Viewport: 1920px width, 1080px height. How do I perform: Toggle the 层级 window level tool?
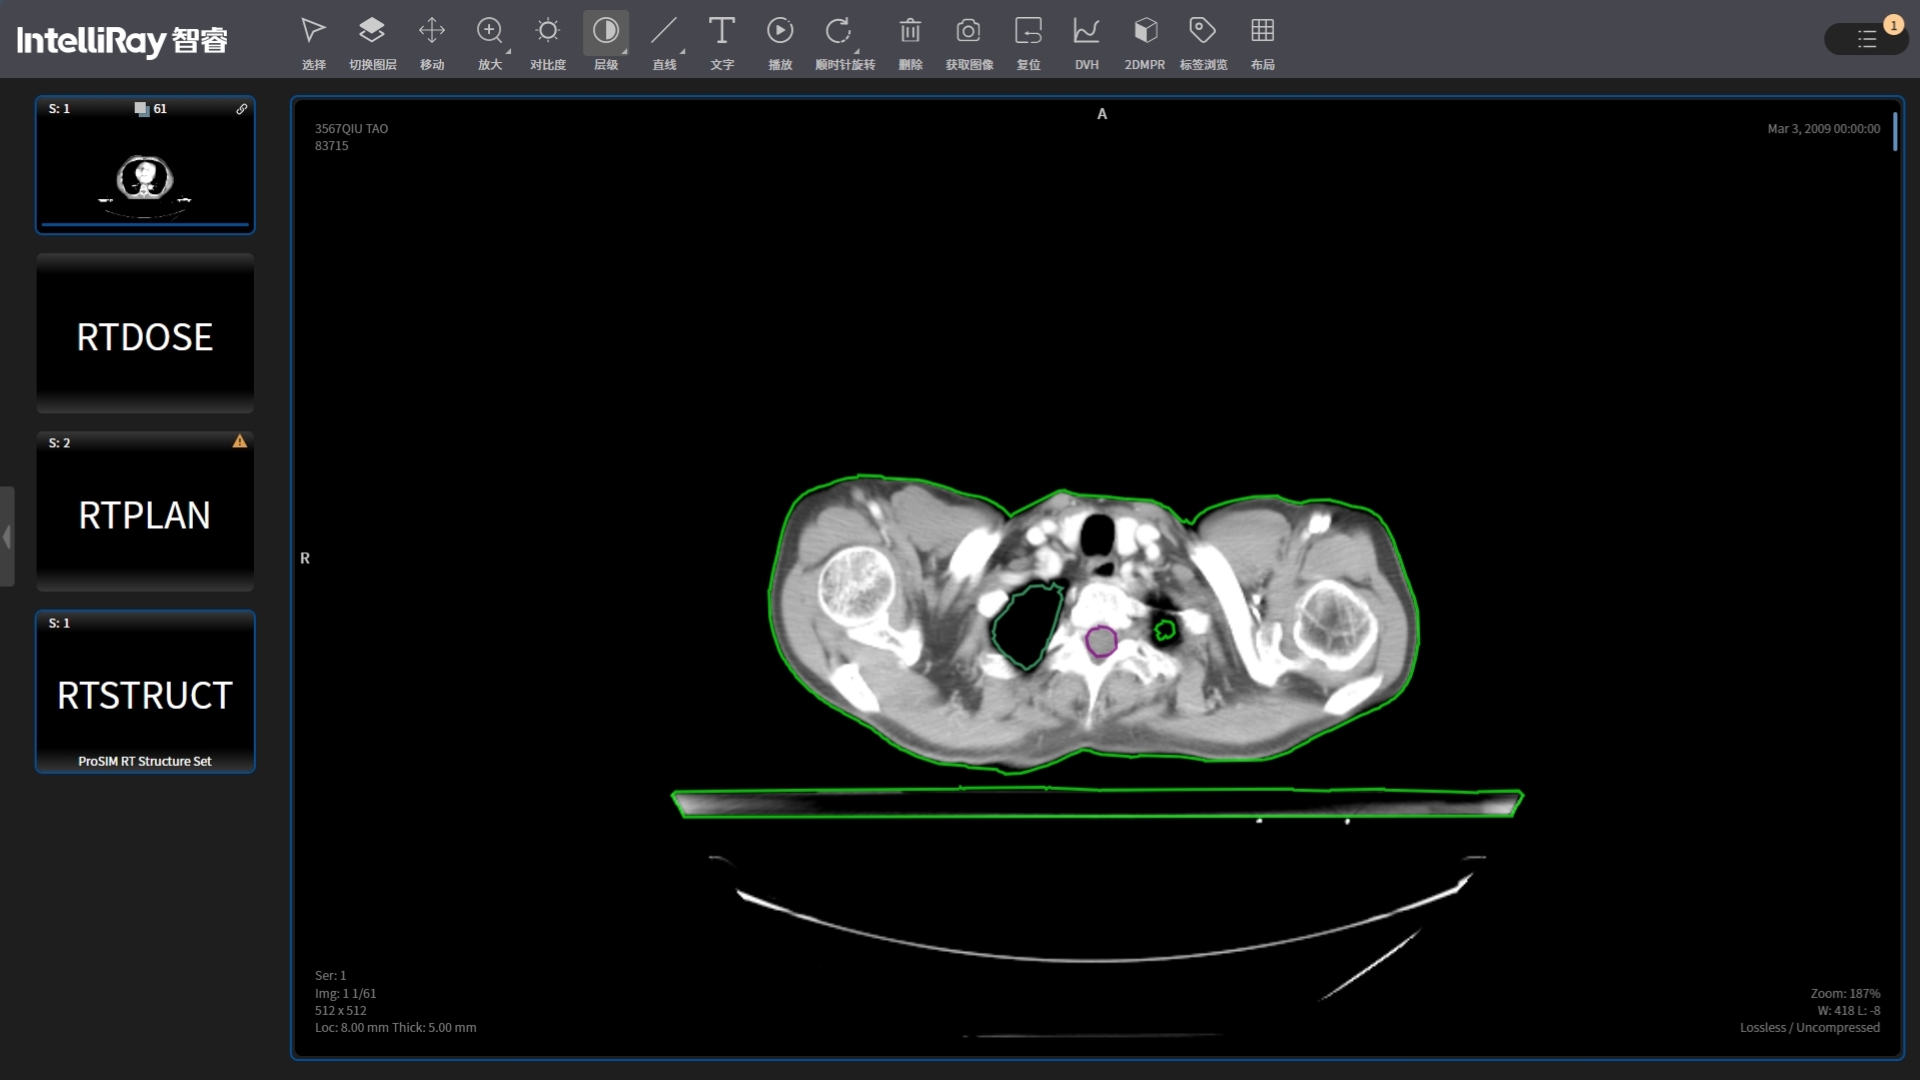click(x=605, y=42)
